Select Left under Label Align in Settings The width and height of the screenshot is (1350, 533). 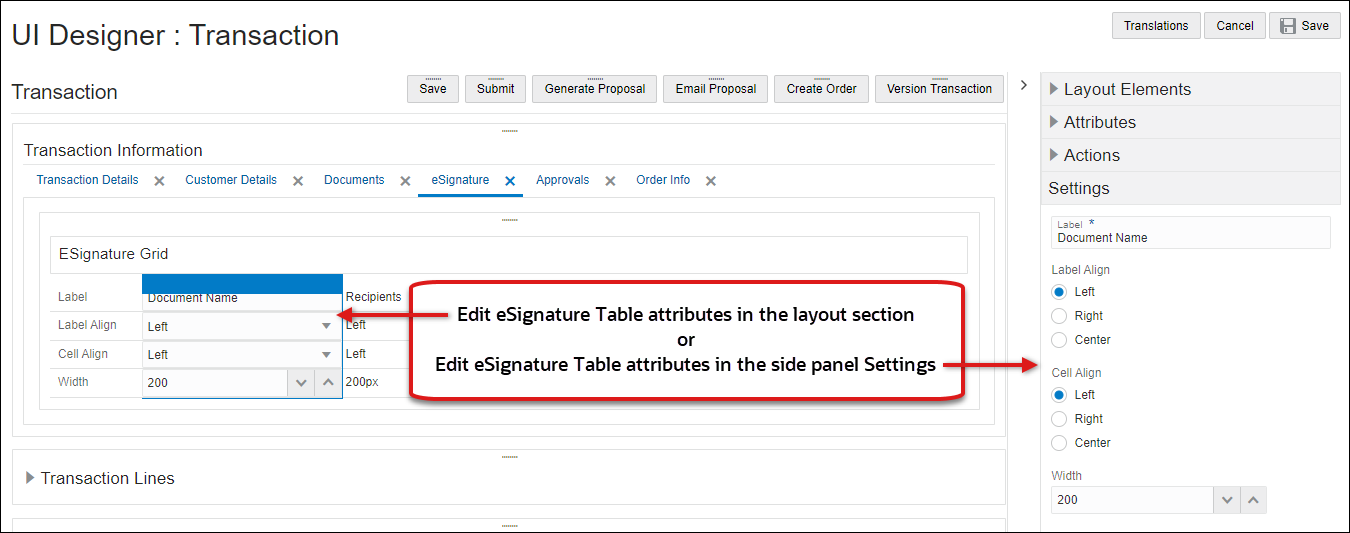pyautogui.click(x=1059, y=292)
